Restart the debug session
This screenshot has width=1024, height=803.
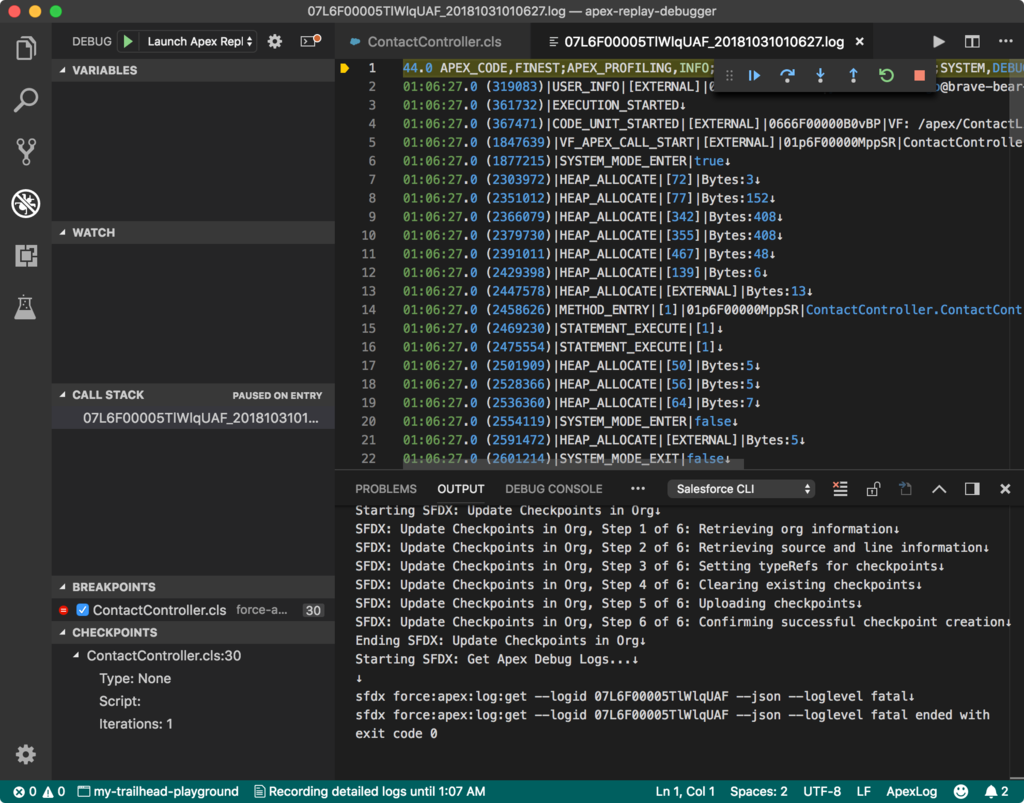coord(886,76)
